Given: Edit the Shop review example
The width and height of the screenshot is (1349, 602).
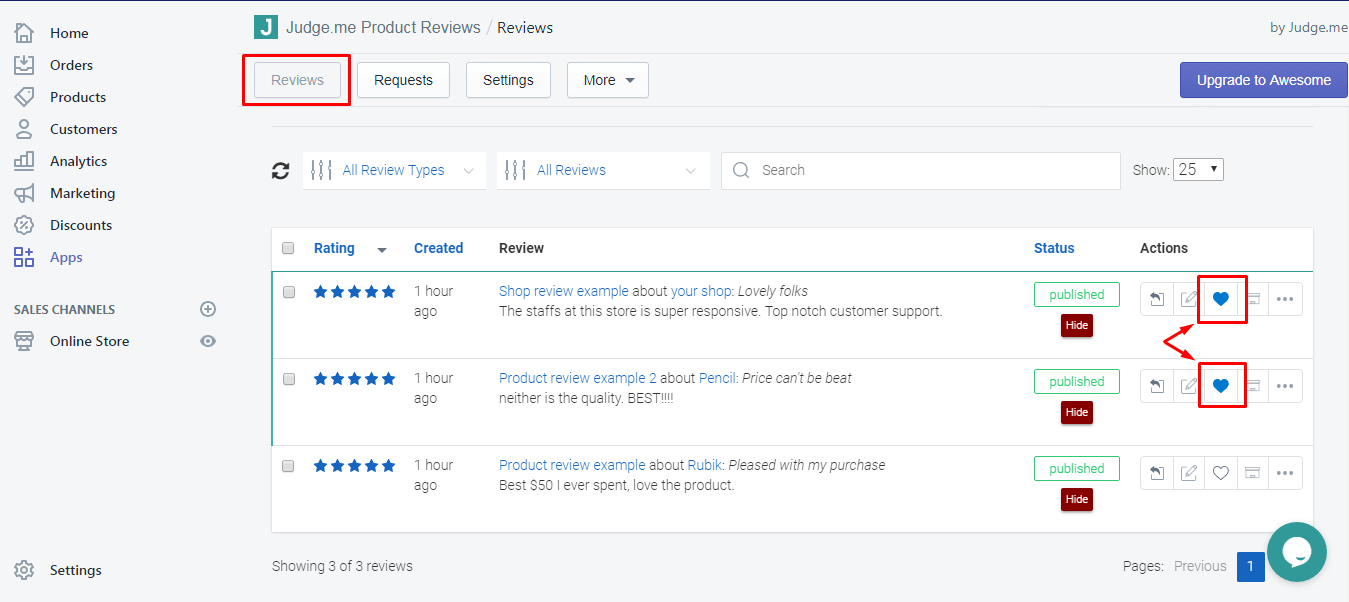Looking at the screenshot, I should tap(1189, 298).
